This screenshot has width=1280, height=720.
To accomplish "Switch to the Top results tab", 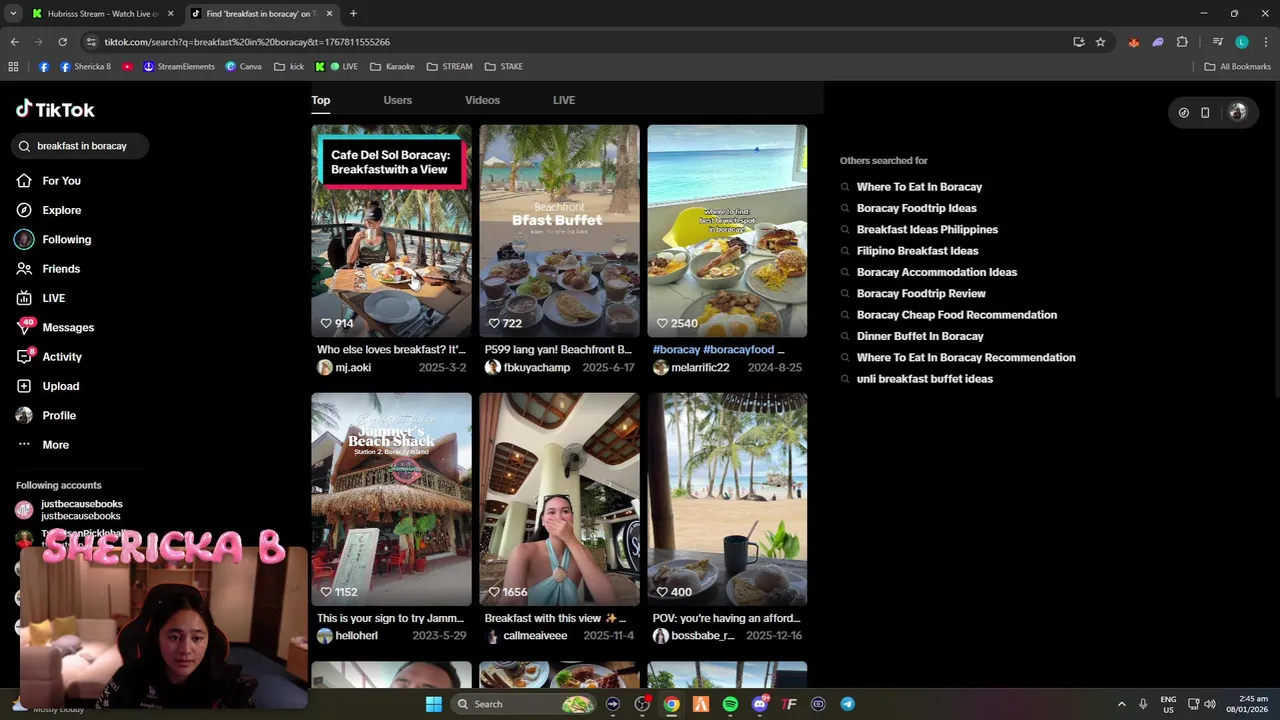I will click(320, 100).
